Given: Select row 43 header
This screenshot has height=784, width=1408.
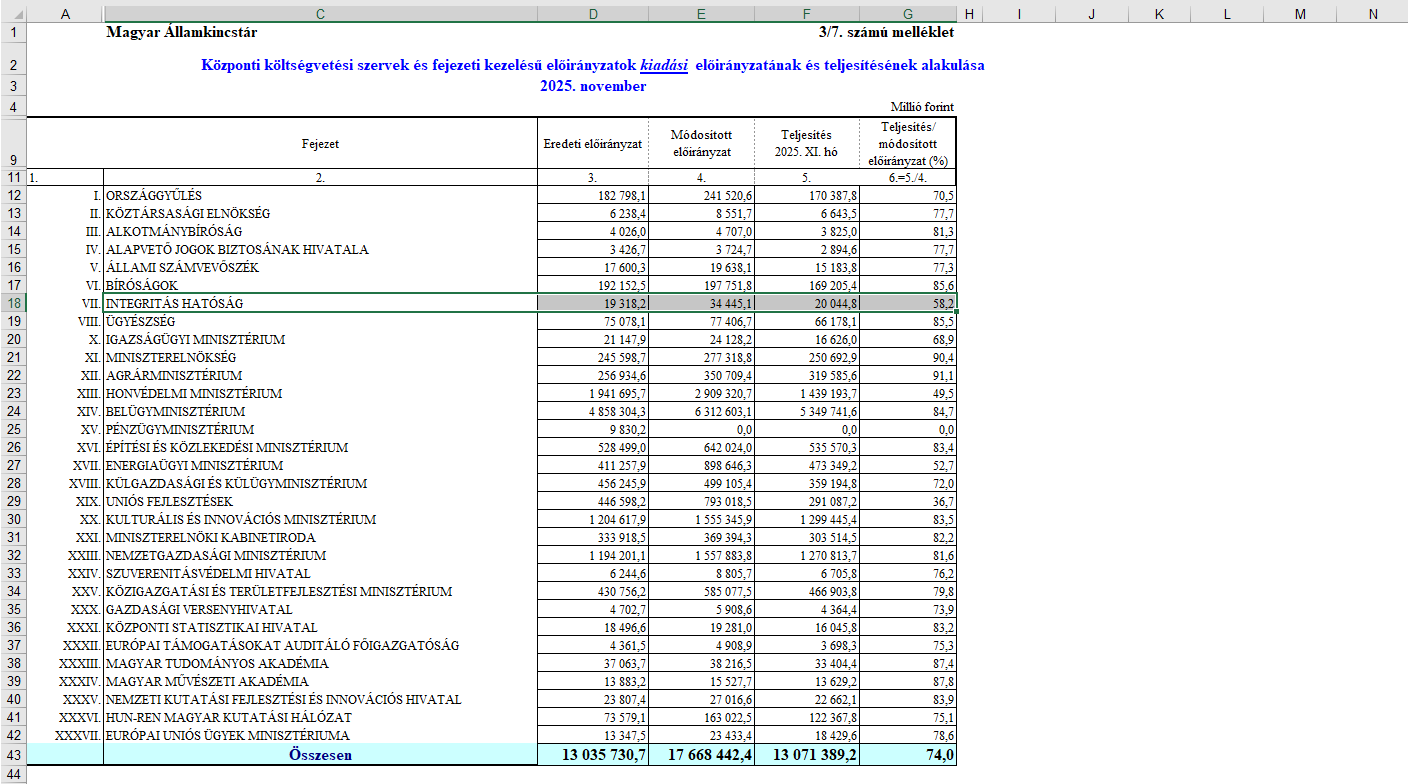Looking at the screenshot, I should pyautogui.click(x=13, y=755).
